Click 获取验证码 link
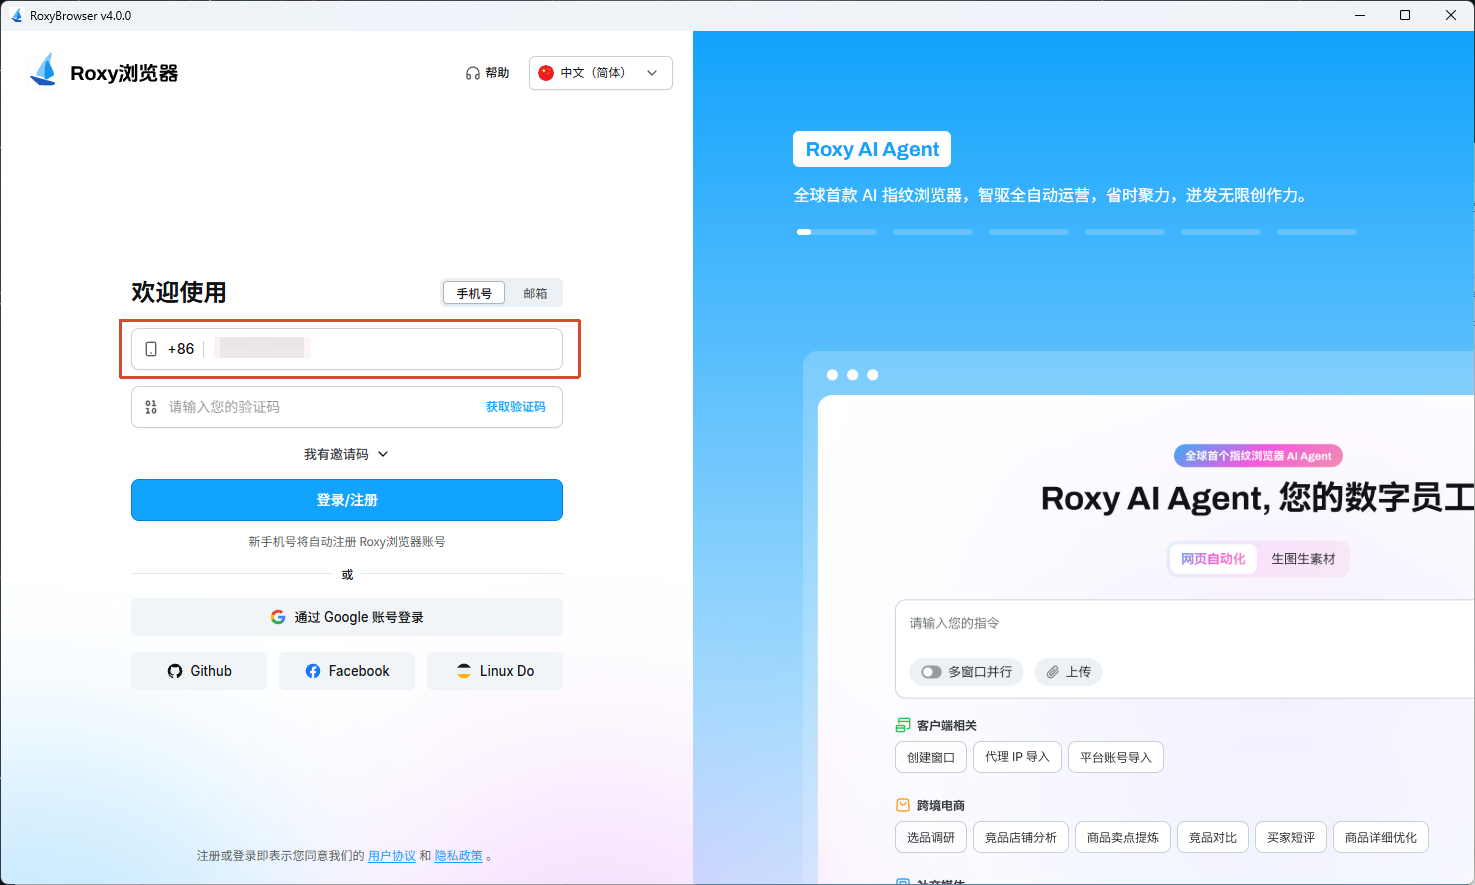This screenshot has height=885, width=1475. pyautogui.click(x=516, y=407)
